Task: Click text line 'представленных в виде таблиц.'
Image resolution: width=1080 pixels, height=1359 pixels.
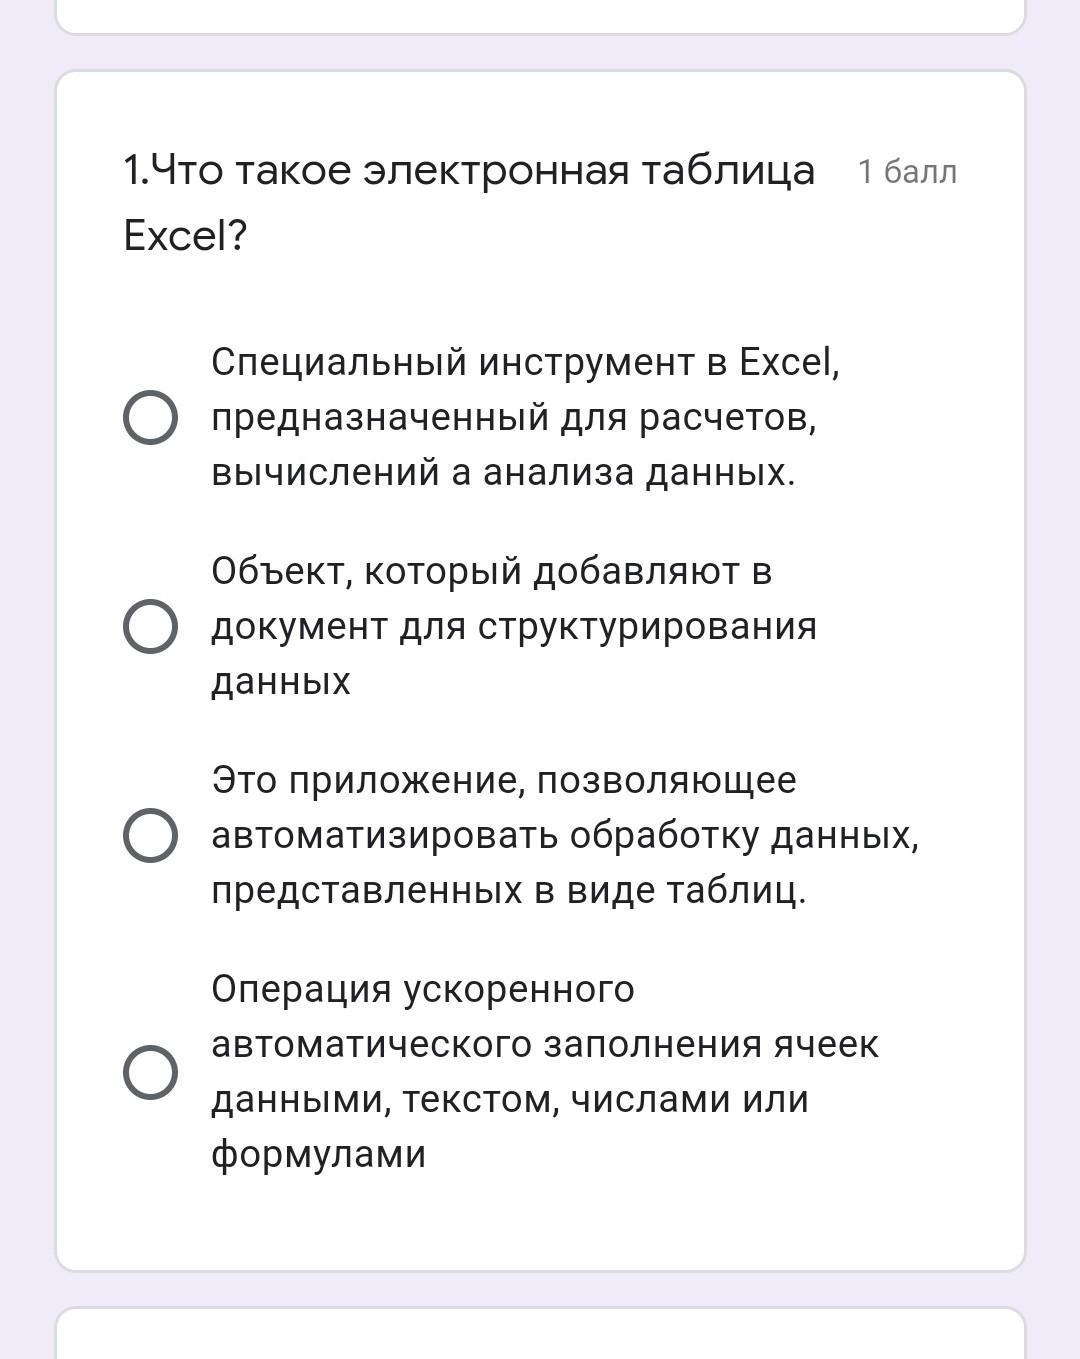Action: 508,890
